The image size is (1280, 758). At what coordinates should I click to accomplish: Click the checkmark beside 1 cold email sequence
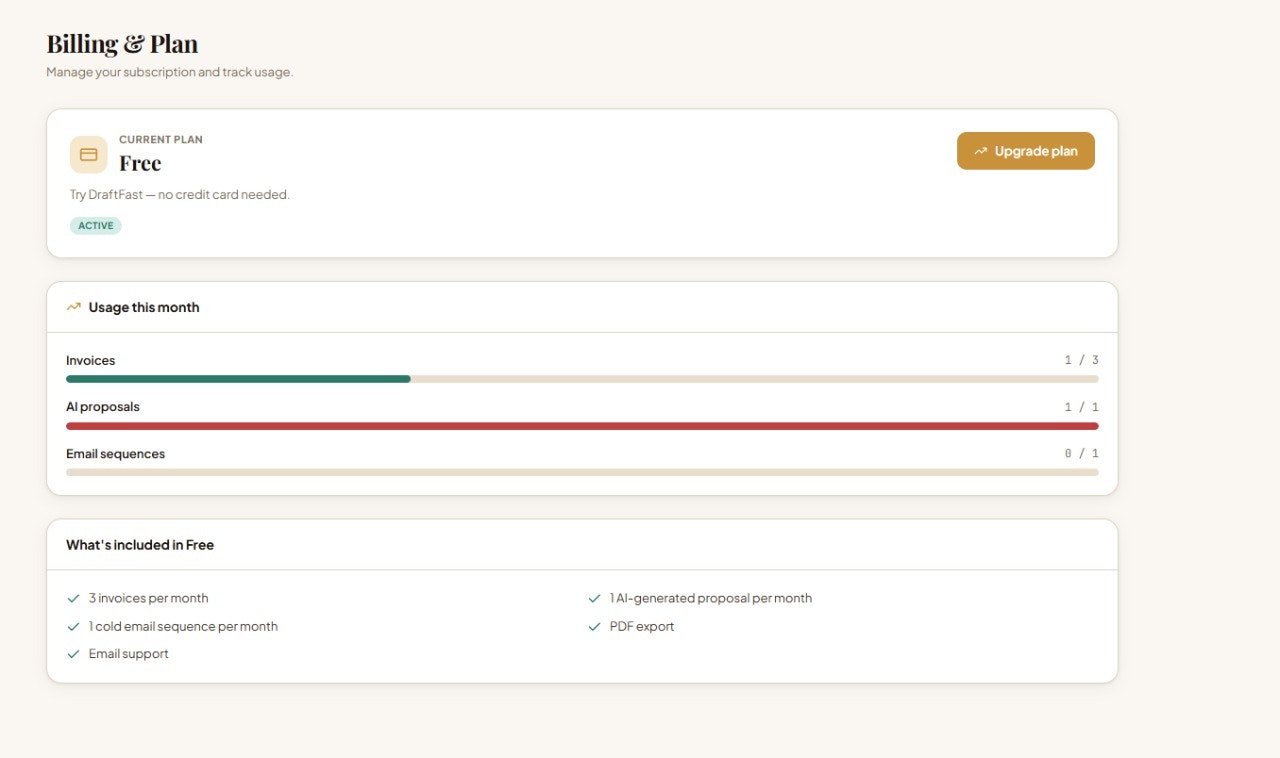pyautogui.click(x=73, y=626)
